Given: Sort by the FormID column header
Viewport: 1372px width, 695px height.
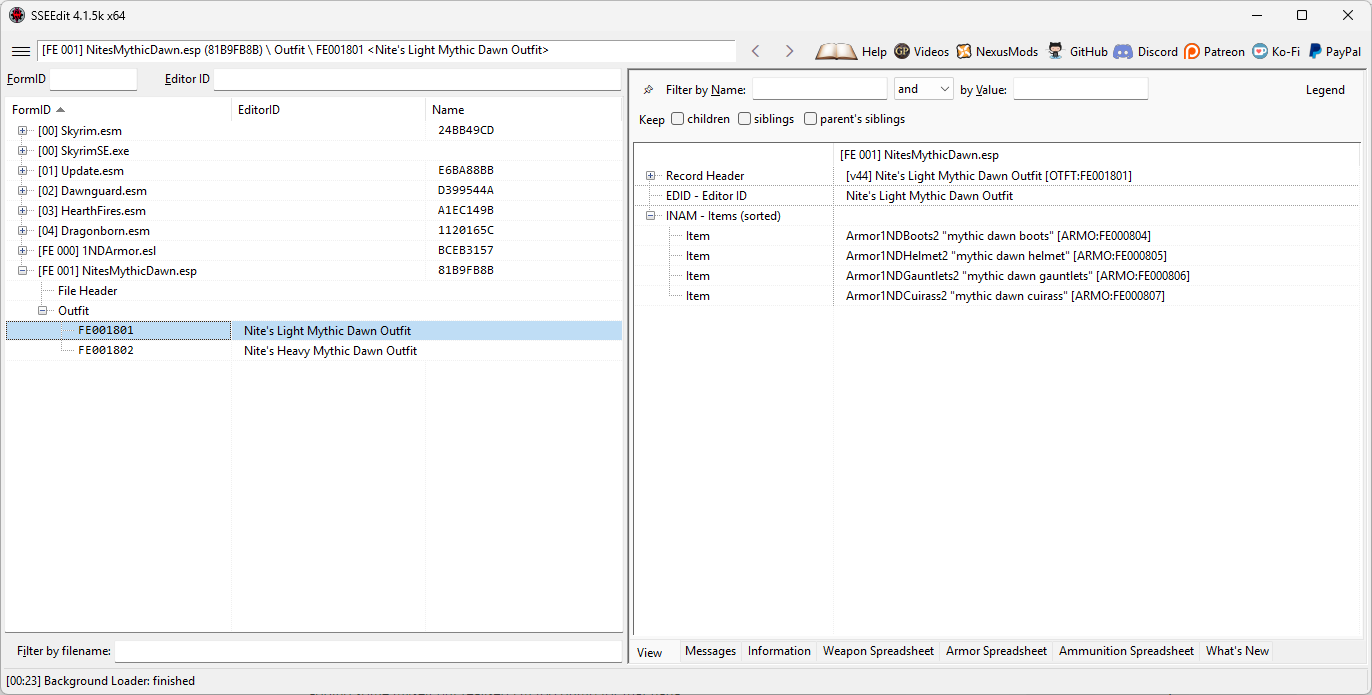Looking at the screenshot, I should pos(118,110).
